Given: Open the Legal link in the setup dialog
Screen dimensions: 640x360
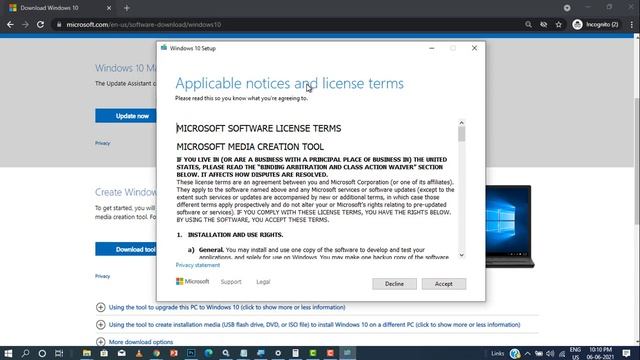Looking at the screenshot, I should (x=263, y=282).
